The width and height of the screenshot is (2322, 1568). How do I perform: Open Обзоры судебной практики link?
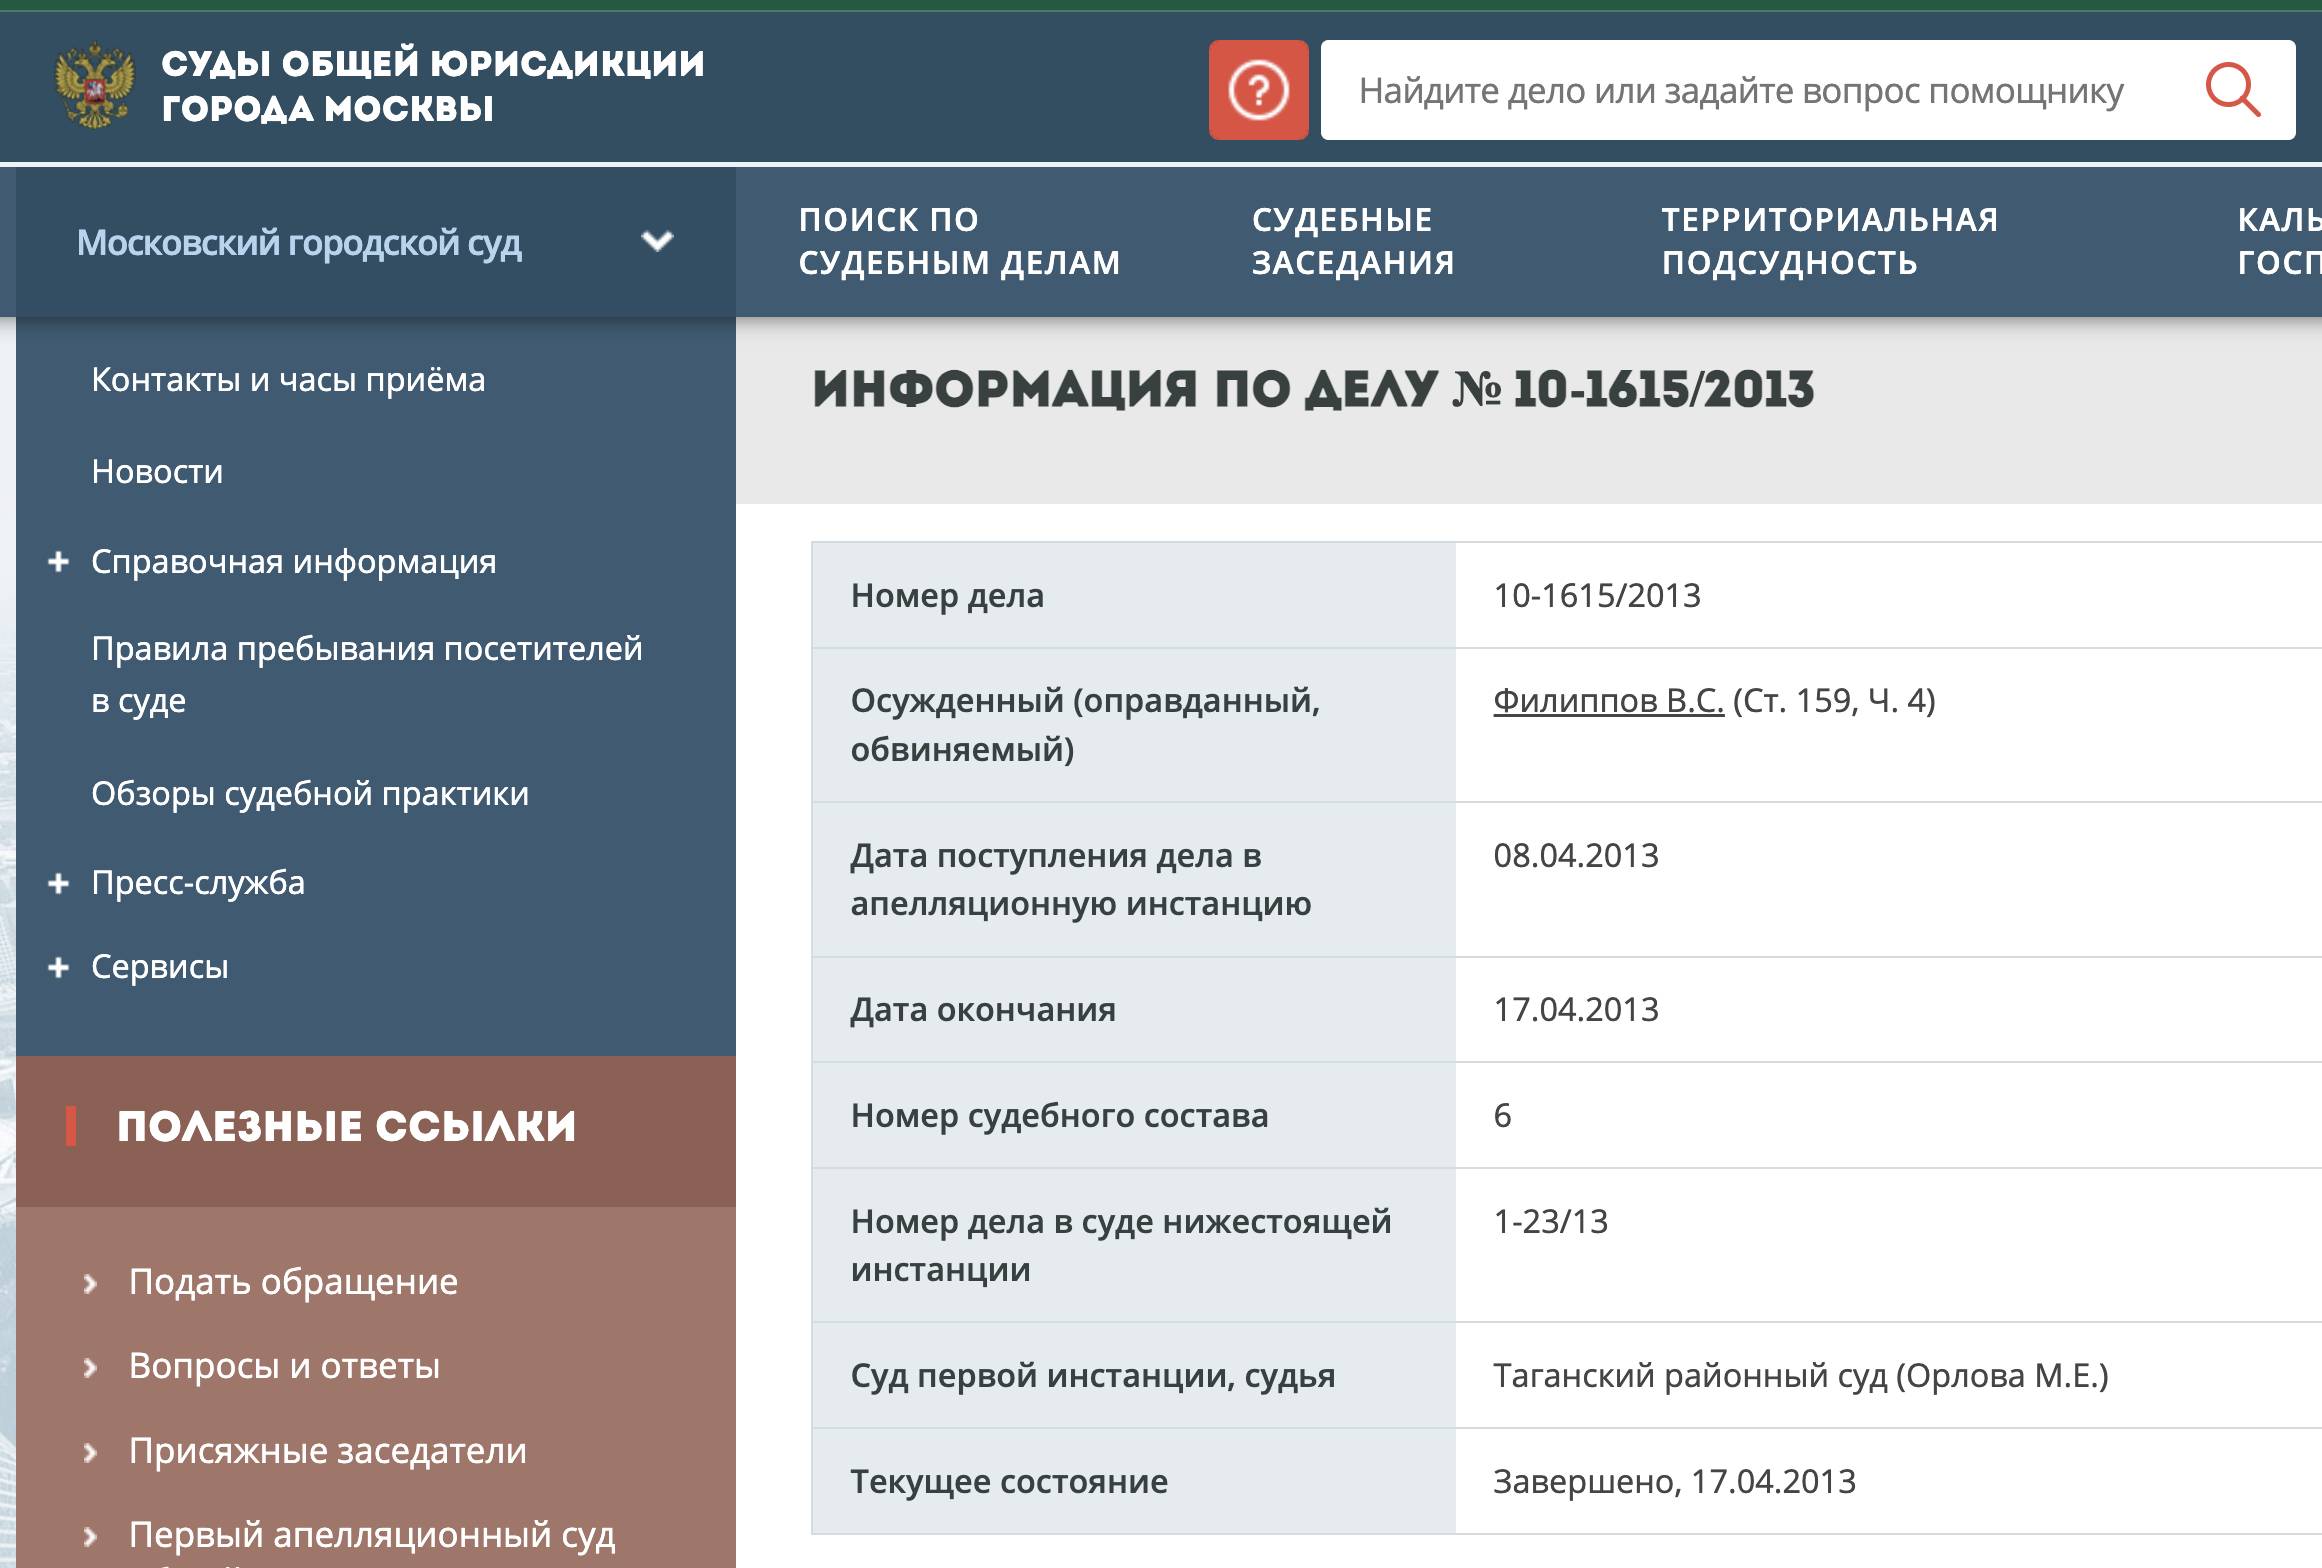click(310, 793)
